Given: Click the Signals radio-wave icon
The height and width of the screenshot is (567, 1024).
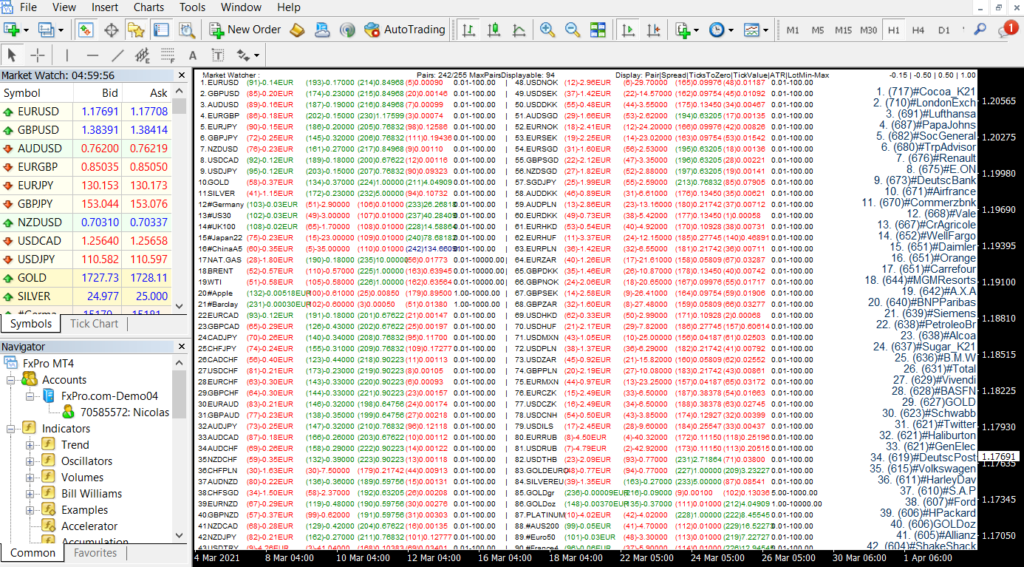Looking at the screenshot, I should tap(347, 29).
